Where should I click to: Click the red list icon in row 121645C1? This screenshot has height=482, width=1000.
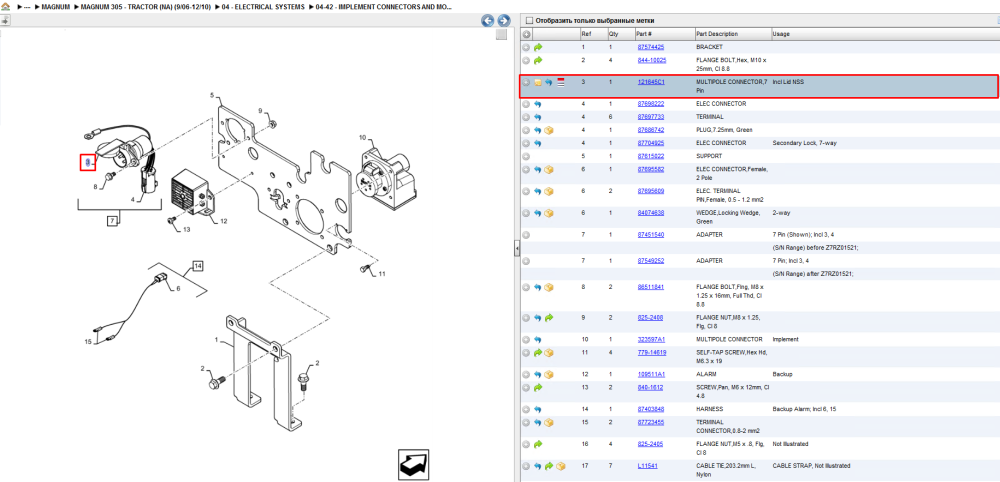[561, 82]
